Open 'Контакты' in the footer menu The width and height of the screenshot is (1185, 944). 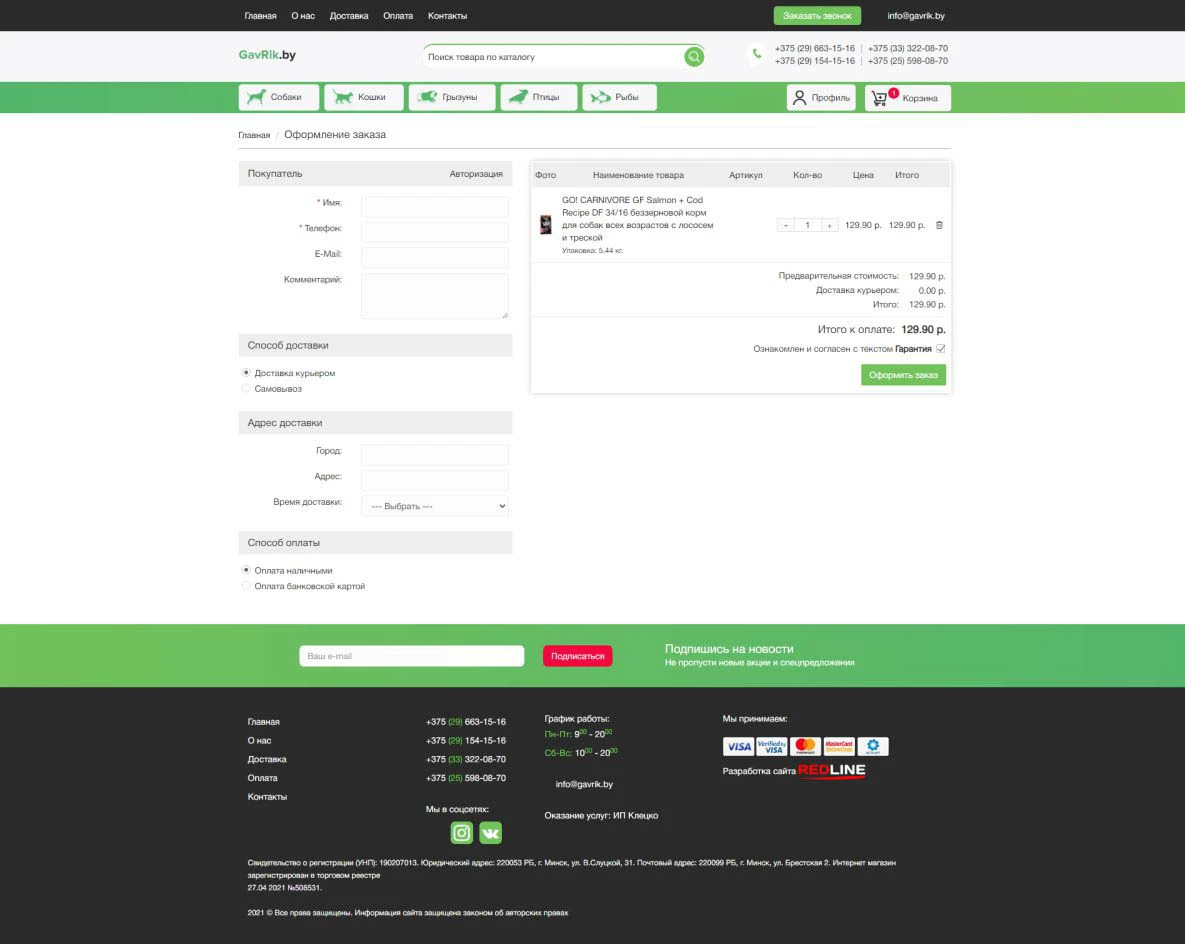click(x=268, y=797)
